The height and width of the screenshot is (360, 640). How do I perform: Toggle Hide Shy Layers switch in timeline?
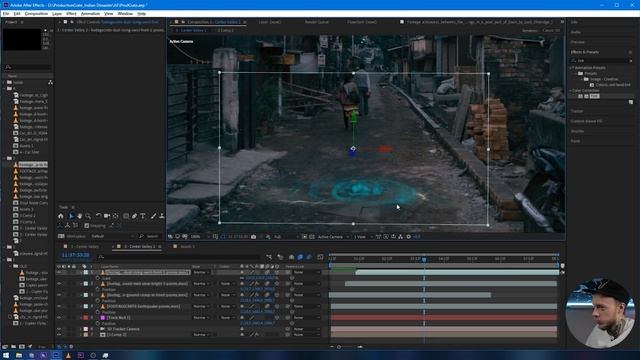291,257
